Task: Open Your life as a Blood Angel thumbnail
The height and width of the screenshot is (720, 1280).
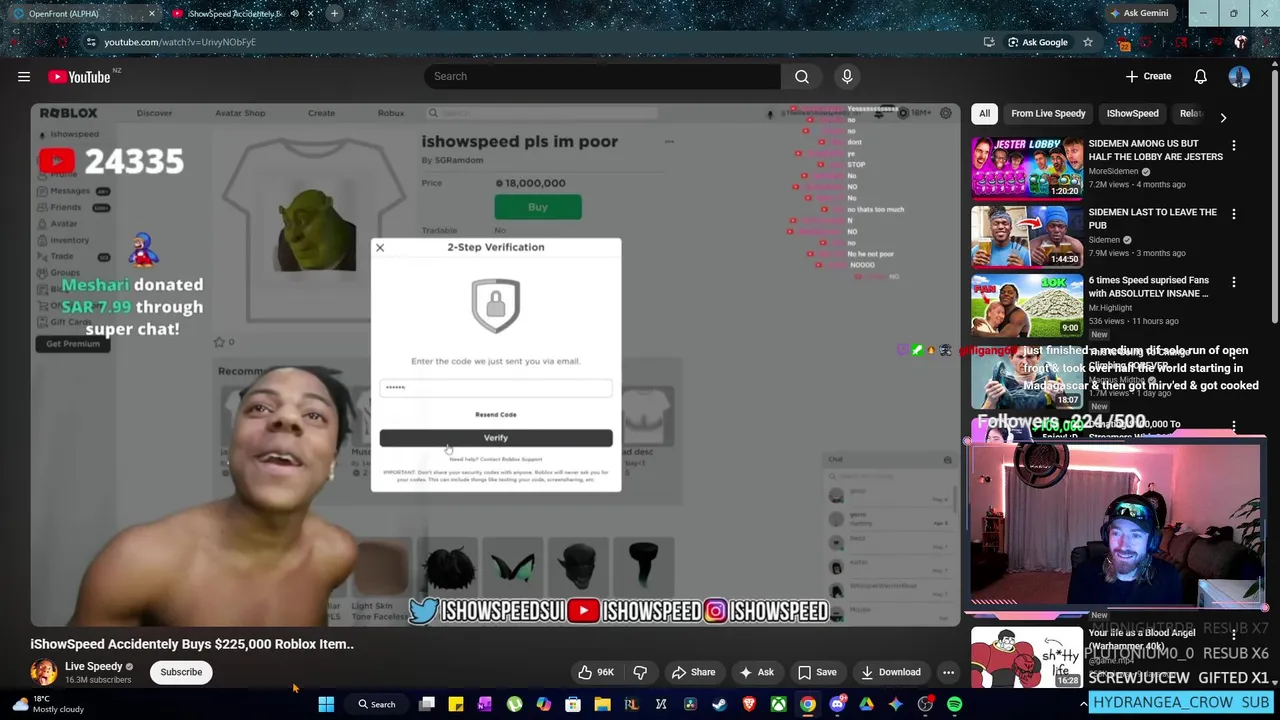Action: point(1027,656)
